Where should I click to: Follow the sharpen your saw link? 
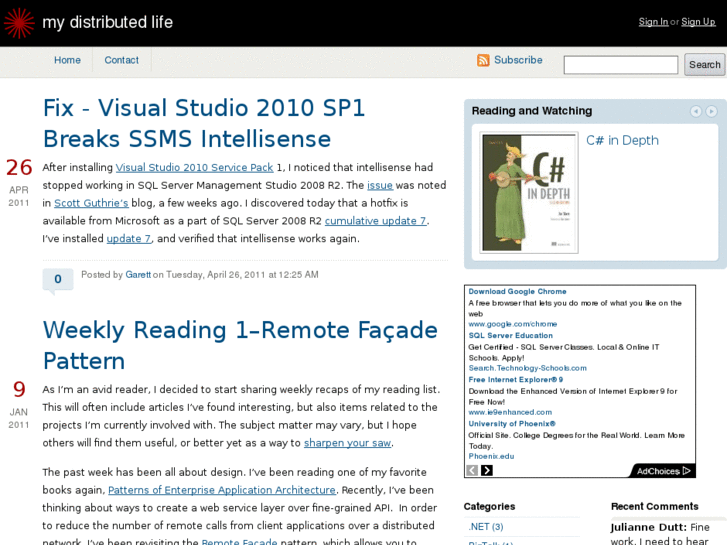(348, 443)
